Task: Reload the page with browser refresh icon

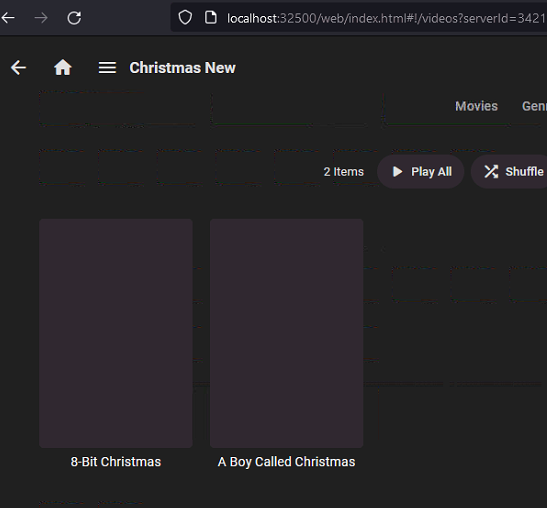Action: 74,17
